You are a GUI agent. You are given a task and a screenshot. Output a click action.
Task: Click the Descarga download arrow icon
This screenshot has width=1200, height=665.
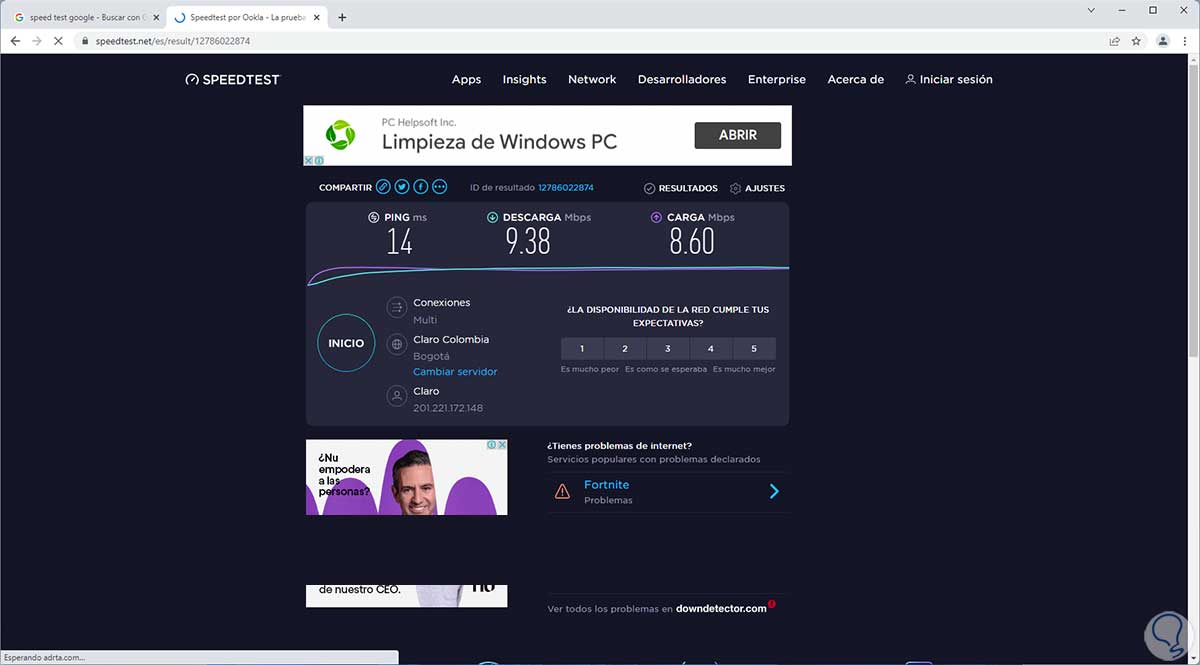492,217
